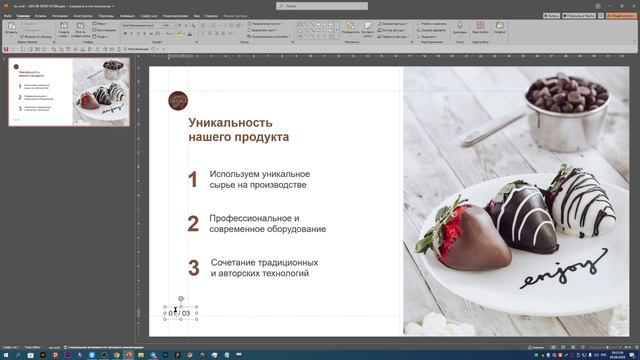Switch to the Insert (Вставка) tab
640x360 pixels.
click(x=40, y=16)
